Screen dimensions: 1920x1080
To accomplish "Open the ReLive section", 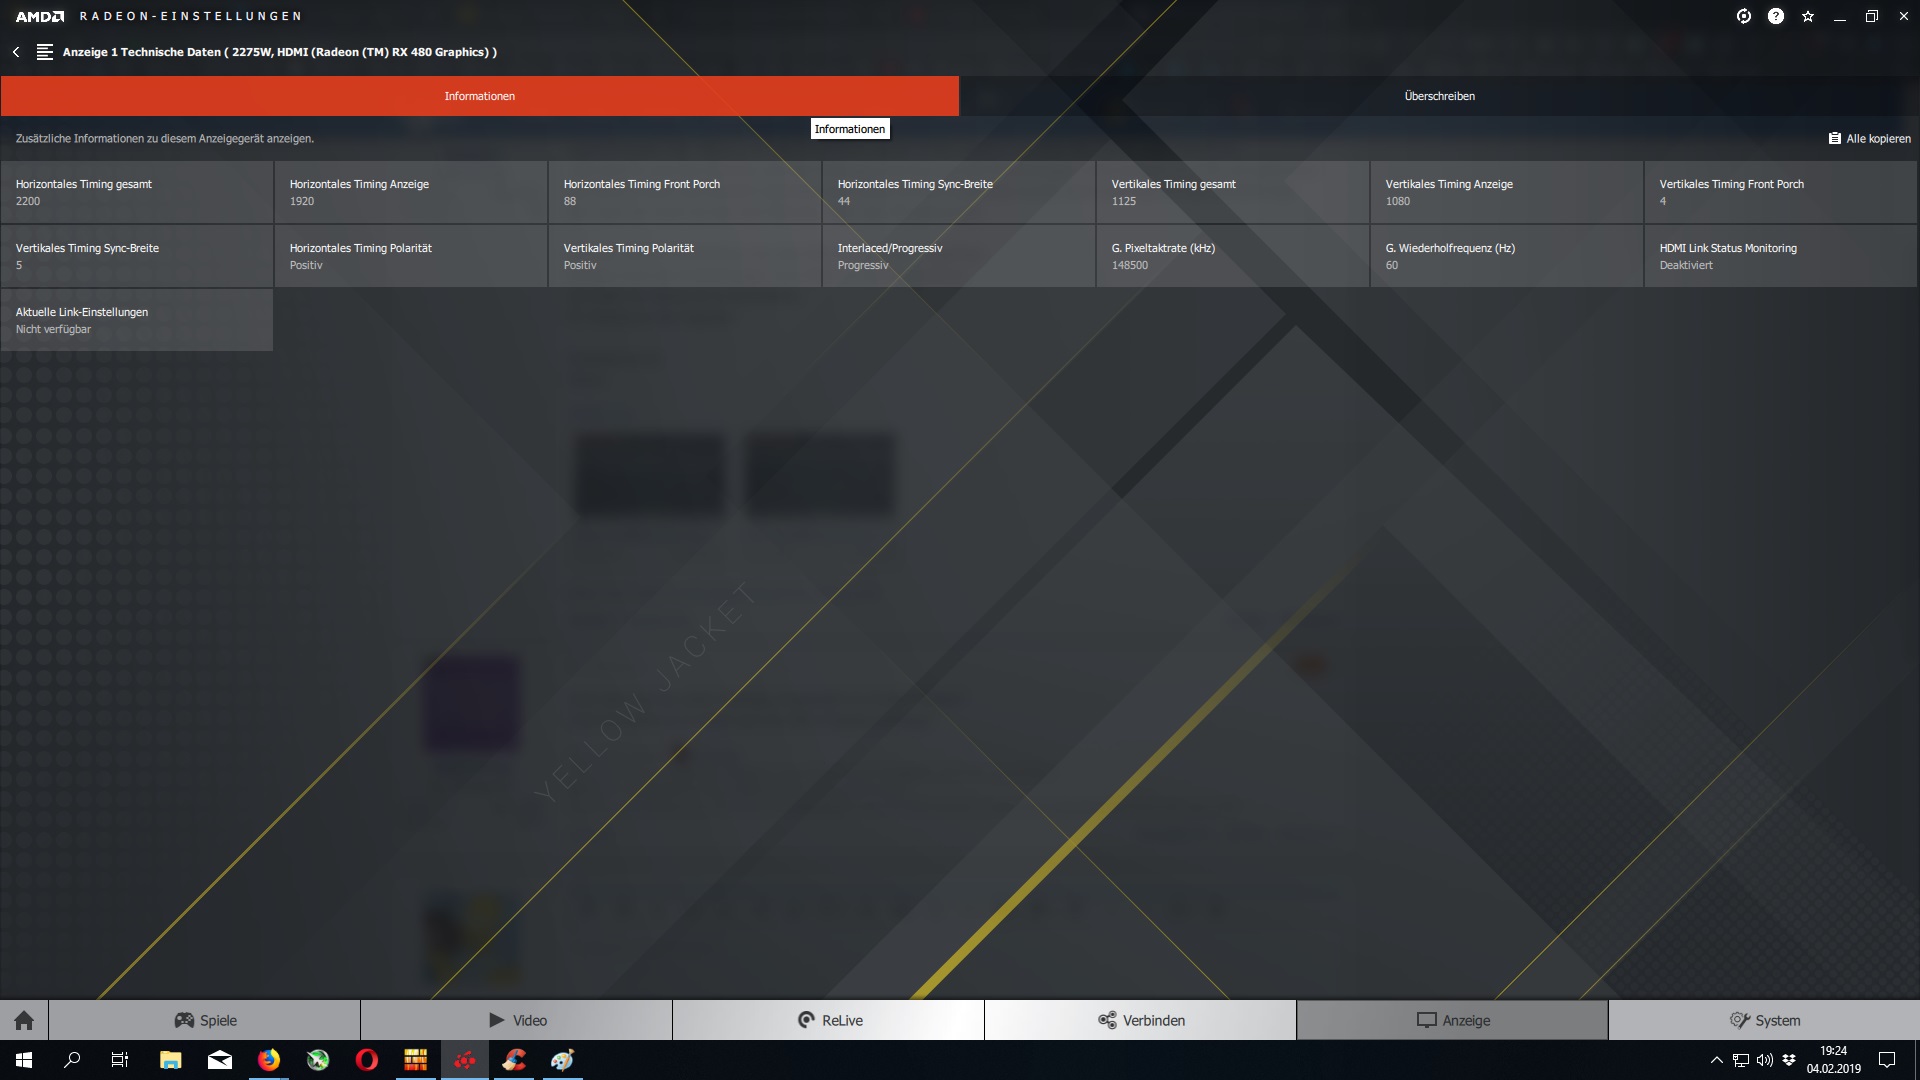I will pos(829,1020).
